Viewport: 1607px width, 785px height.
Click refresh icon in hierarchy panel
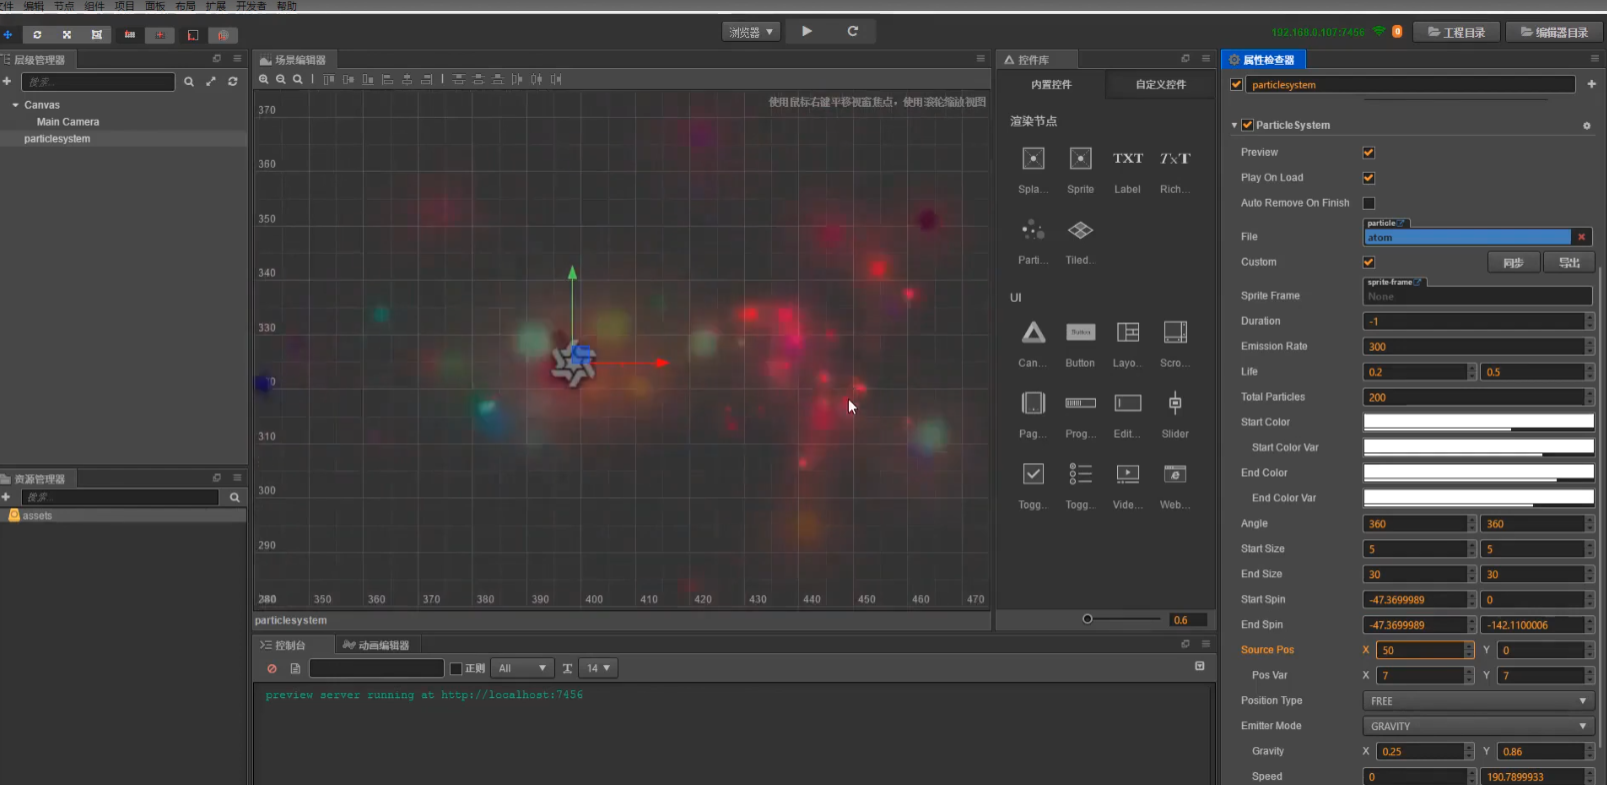point(233,82)
